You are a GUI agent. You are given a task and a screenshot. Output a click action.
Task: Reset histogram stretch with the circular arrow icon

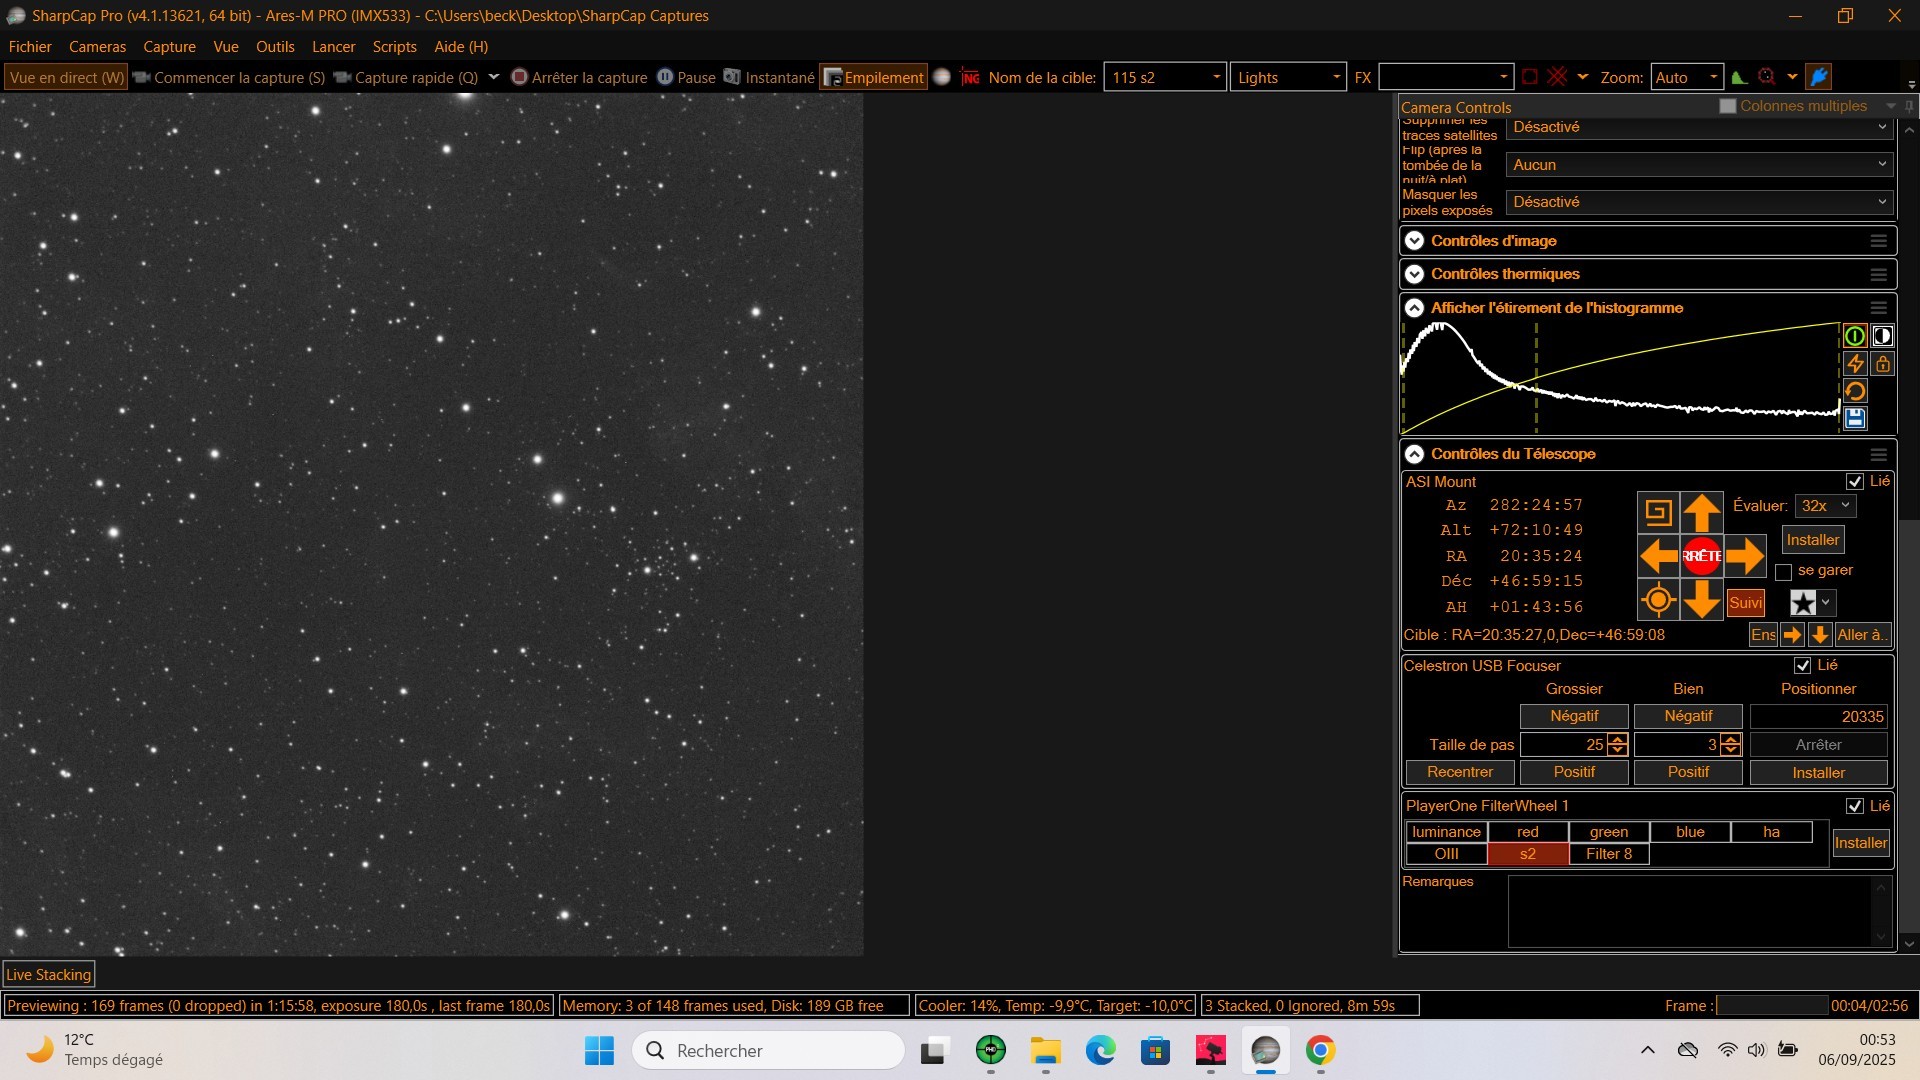click(1855, 391)
